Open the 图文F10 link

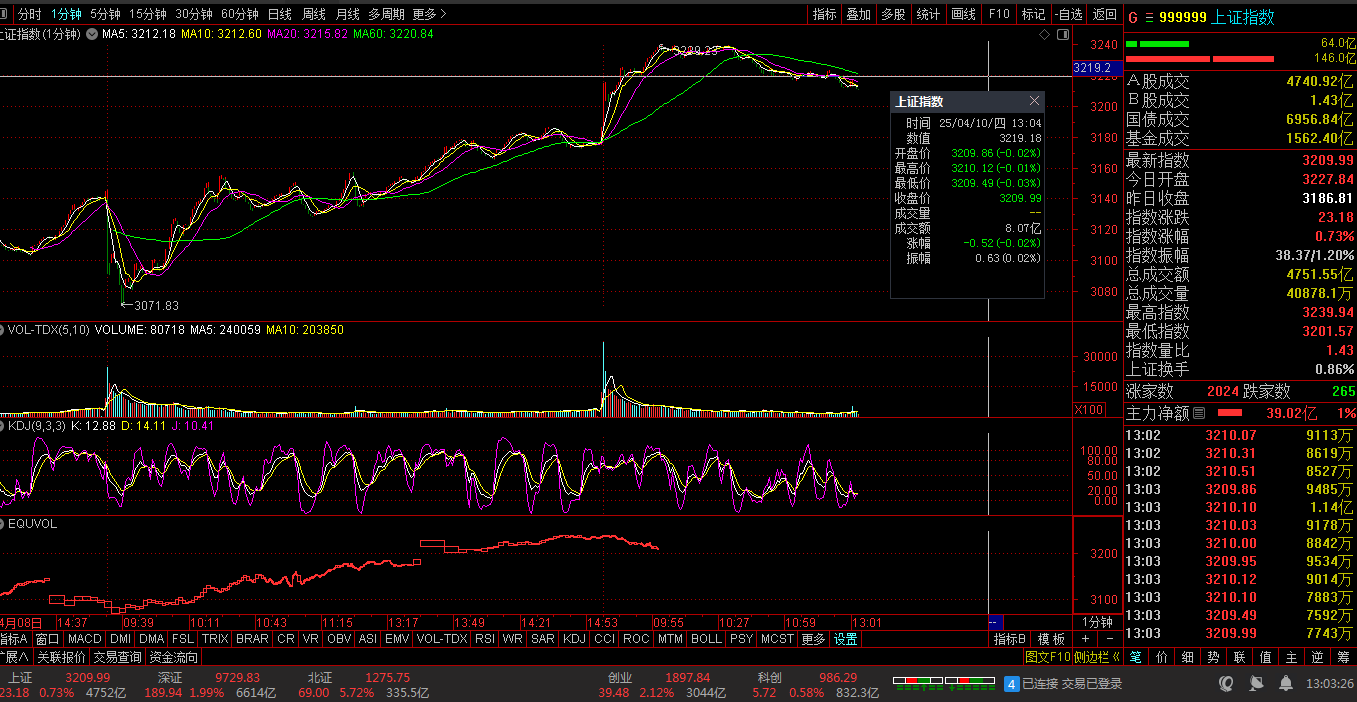pyautogui.click(x=1048, y=657)
